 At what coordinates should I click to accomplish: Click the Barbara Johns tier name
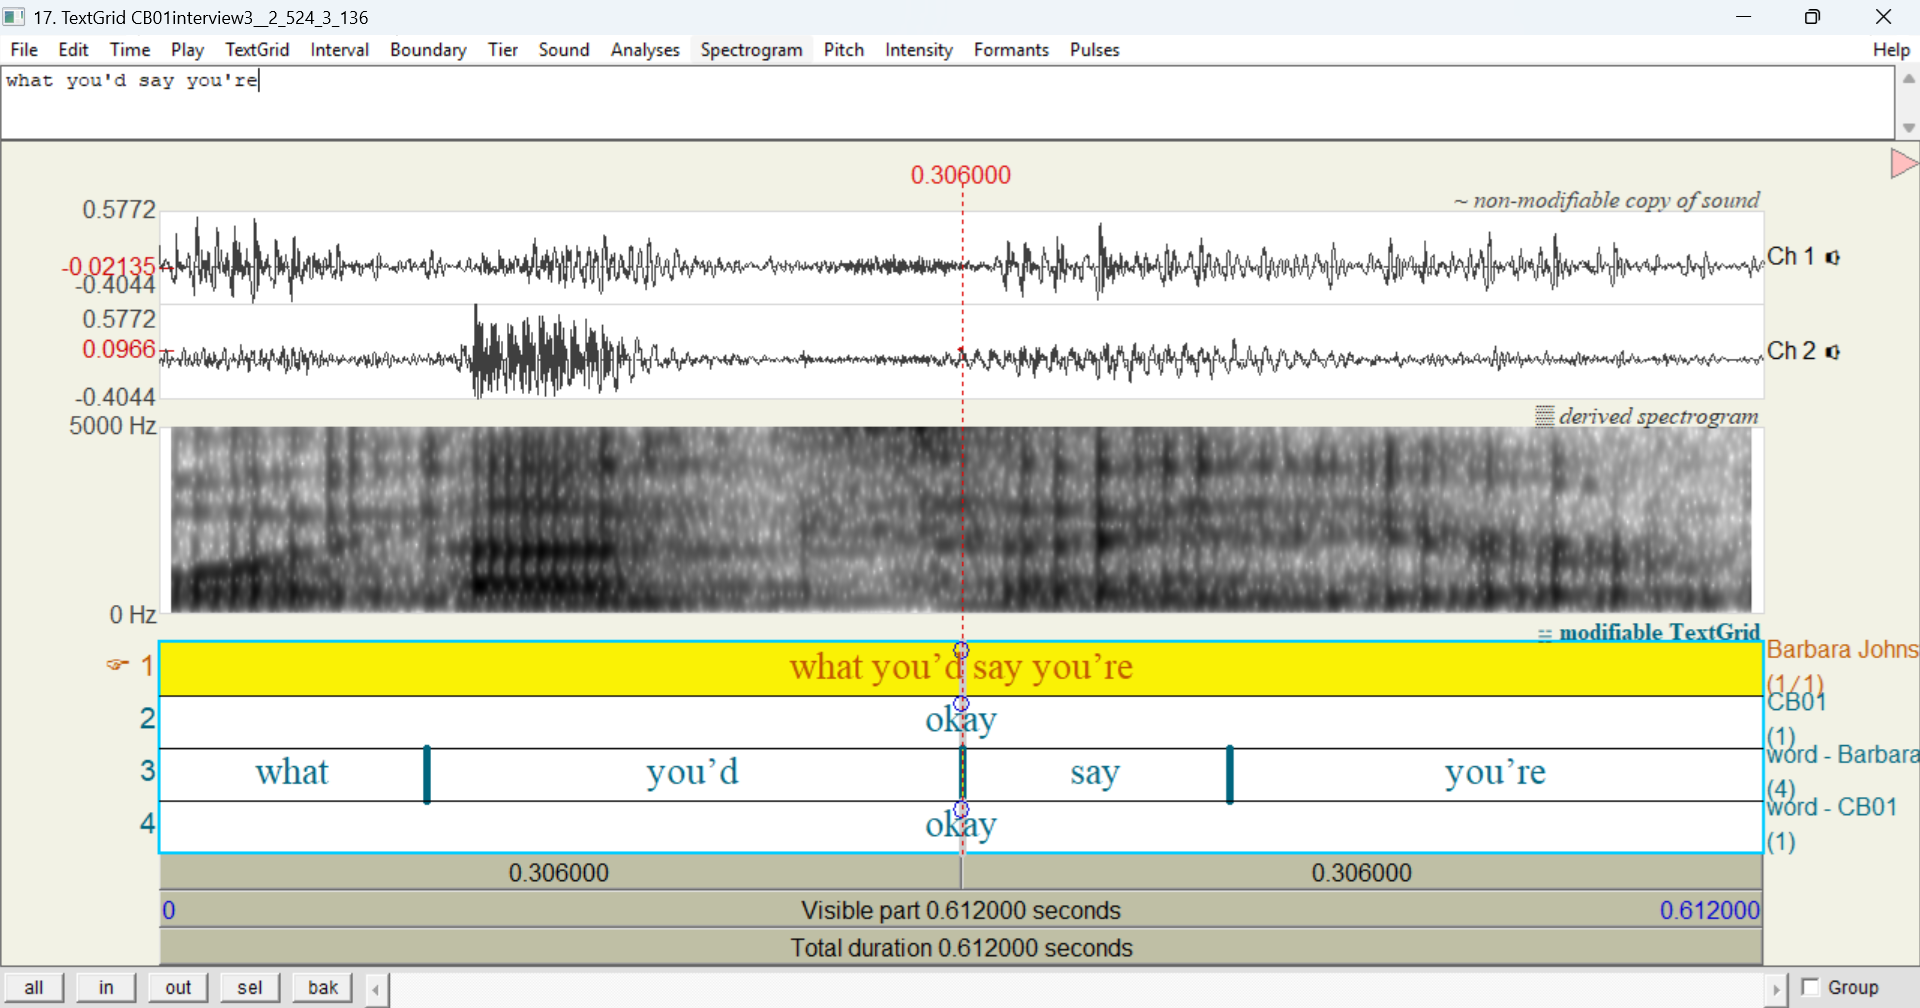coord(1842,650)
